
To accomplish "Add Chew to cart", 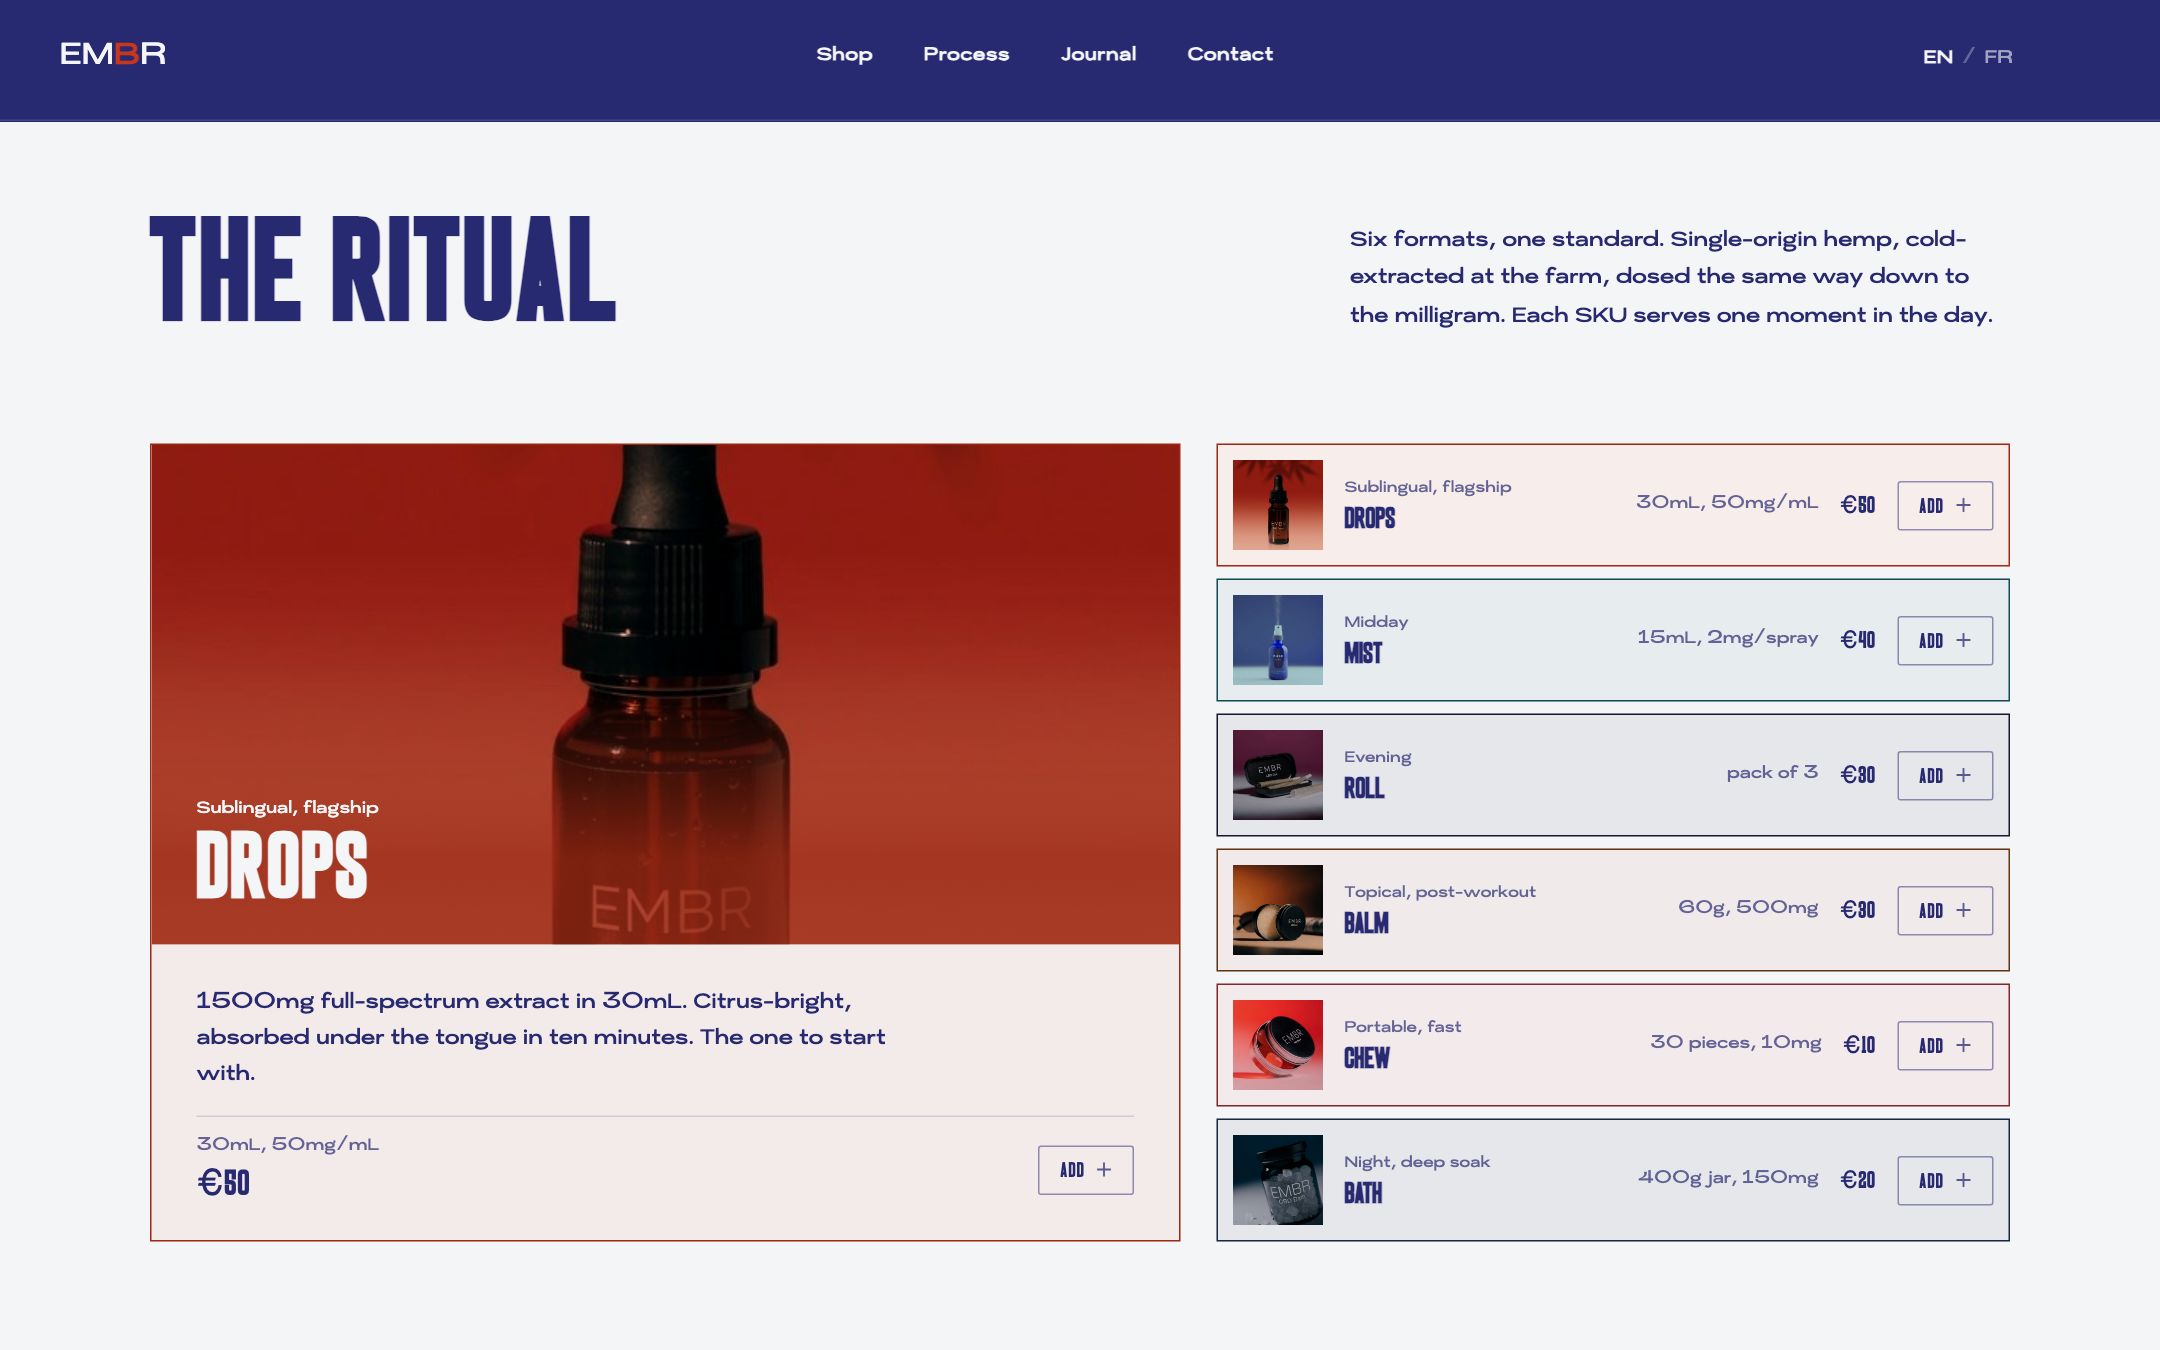I will point(1945,1046).
